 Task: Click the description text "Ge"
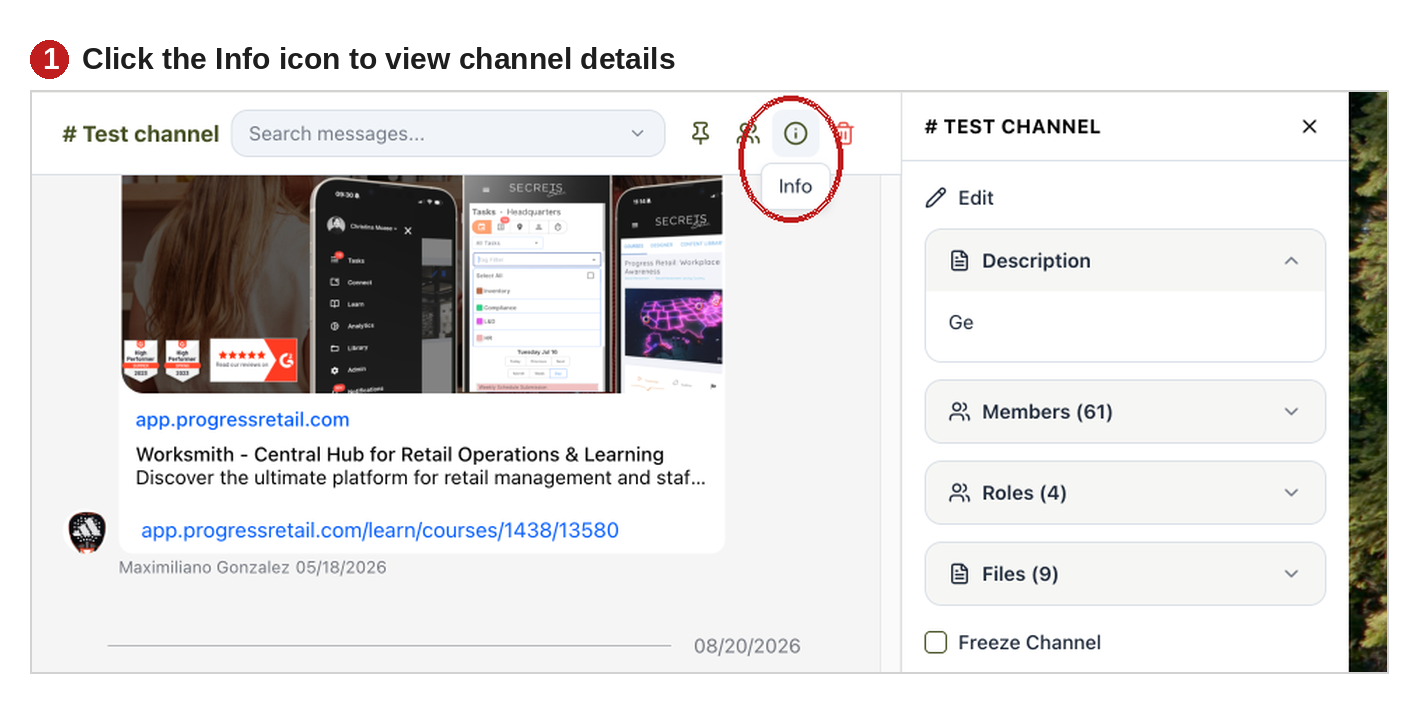pos(961,323)
